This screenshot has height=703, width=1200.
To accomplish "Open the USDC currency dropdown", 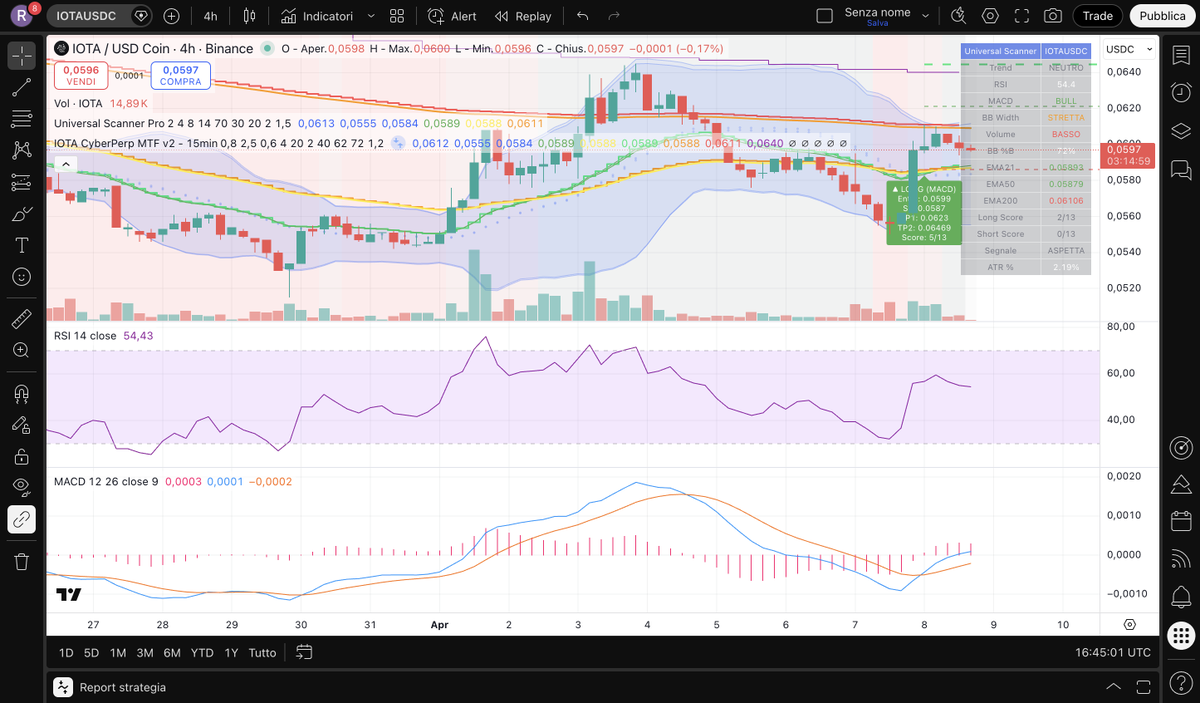I will tap(1130, 49).
